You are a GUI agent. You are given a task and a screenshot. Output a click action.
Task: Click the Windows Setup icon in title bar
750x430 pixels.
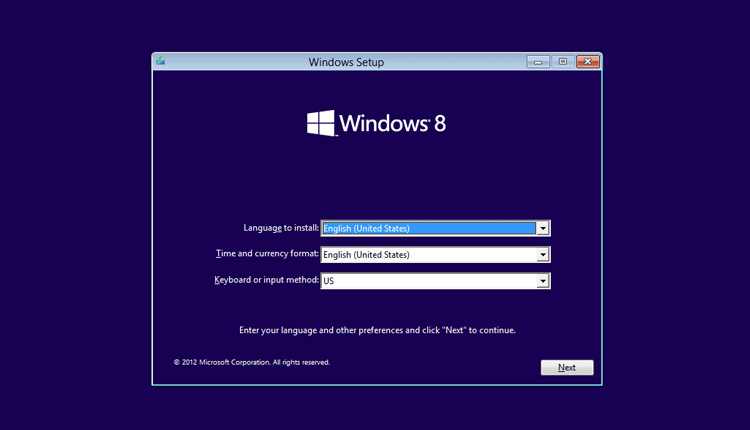coord(161,61)
